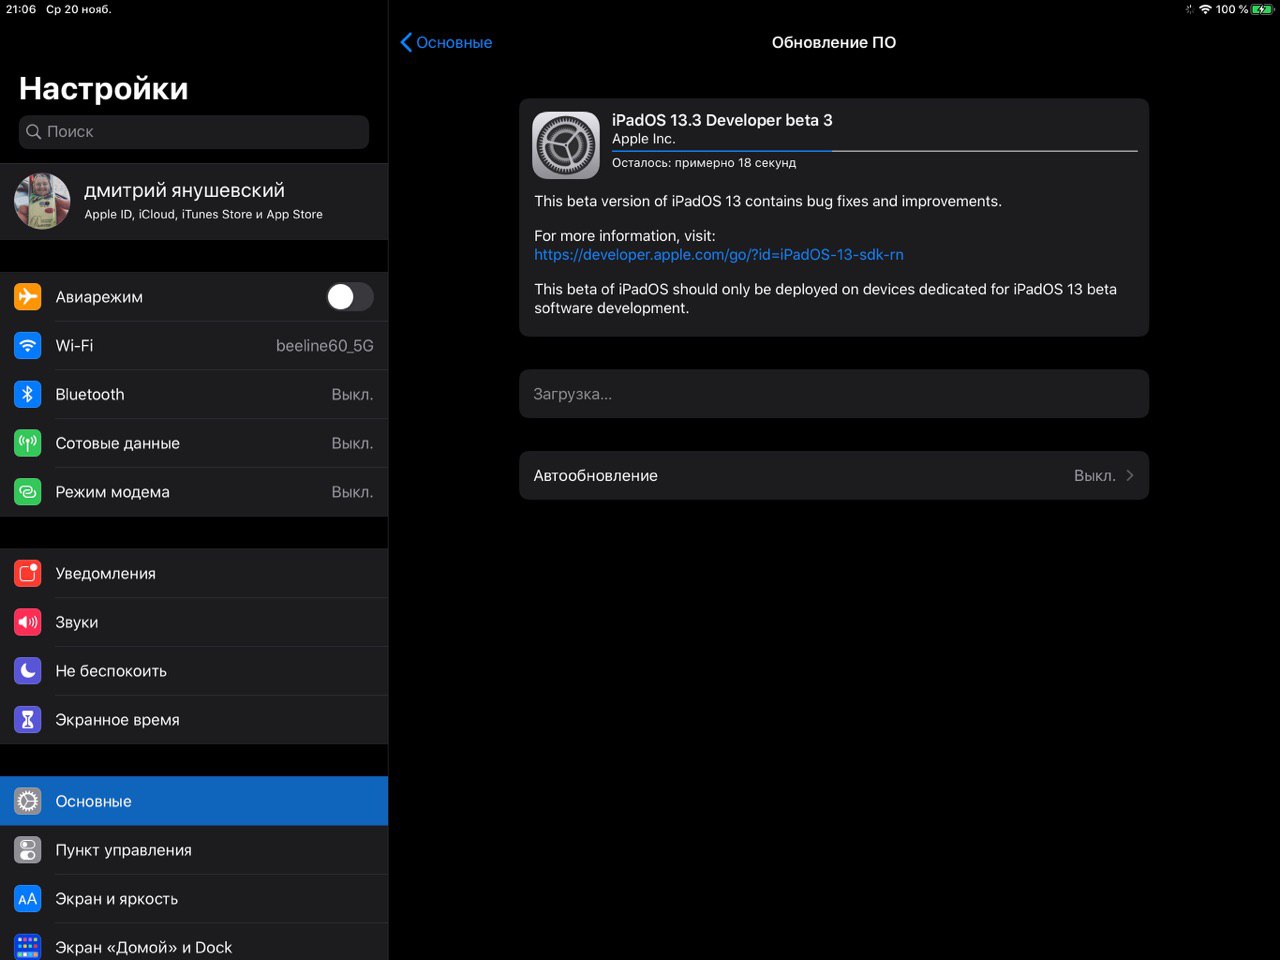Tap the Wi-Fi indicator in status bar

[x=1205, y=9]
